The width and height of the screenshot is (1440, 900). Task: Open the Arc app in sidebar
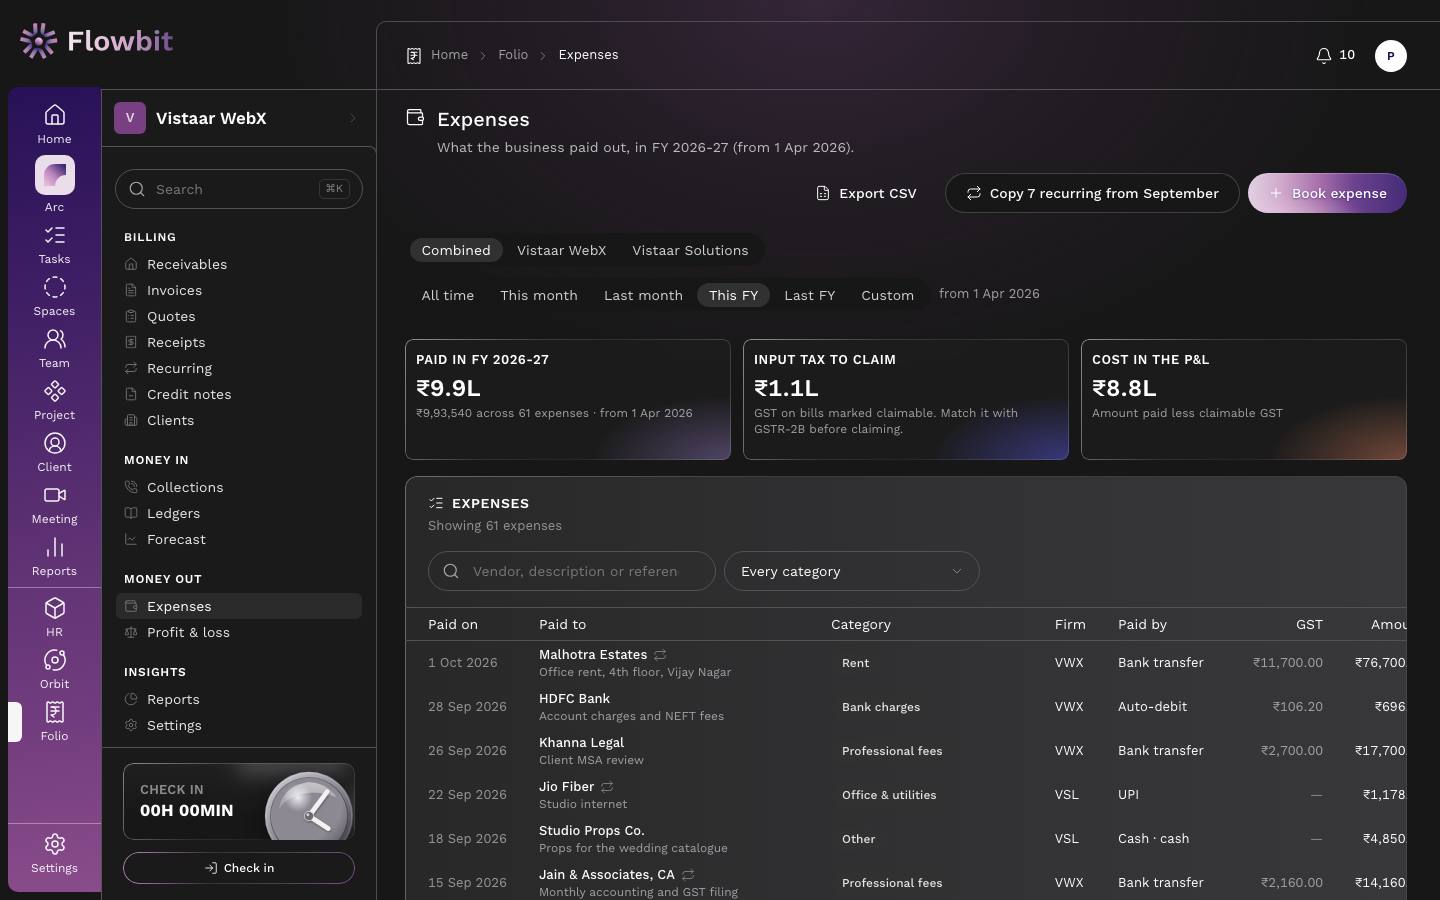[x=54, y=184]
